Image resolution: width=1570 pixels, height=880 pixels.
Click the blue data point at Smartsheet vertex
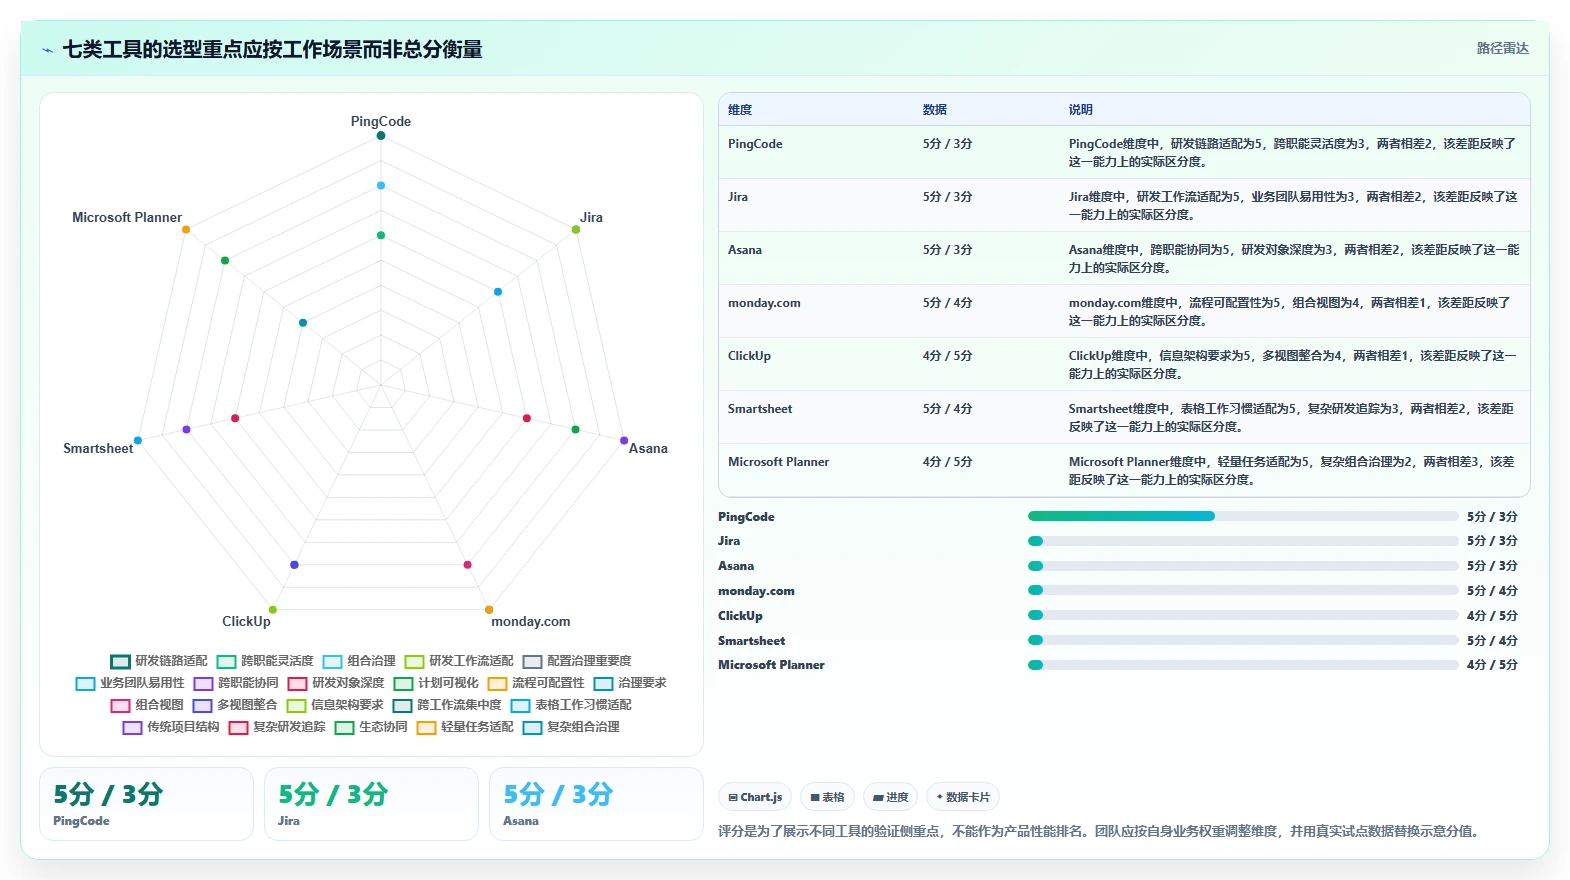pyautogui.click(x=138, y=441)
